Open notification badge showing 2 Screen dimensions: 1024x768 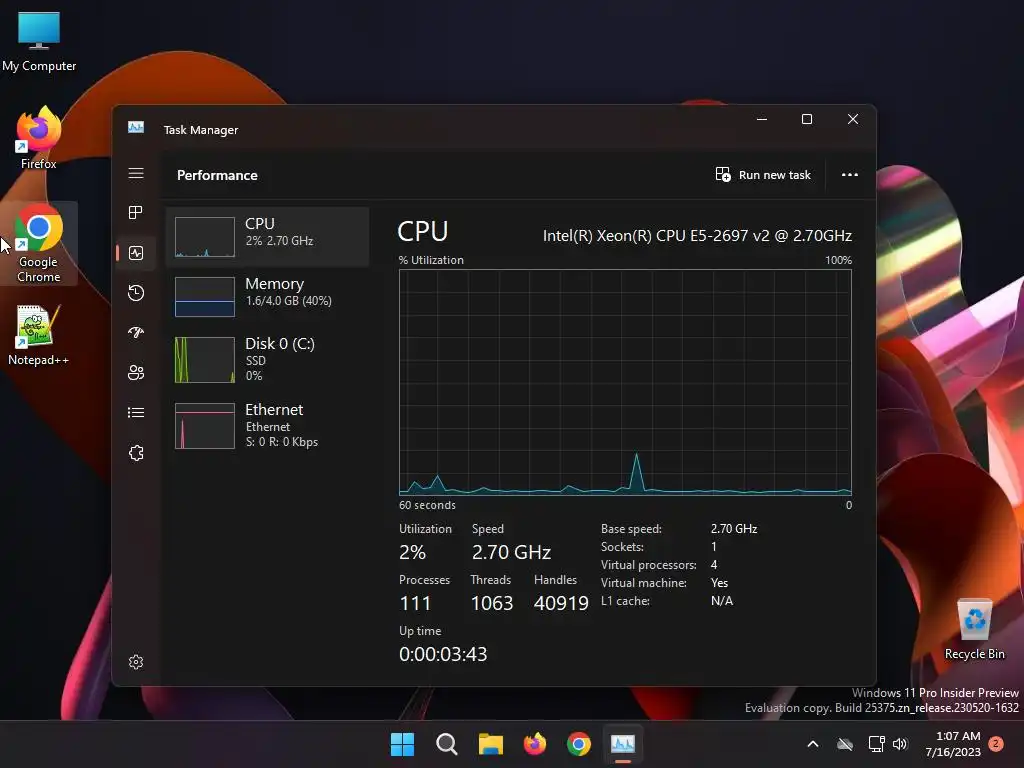[996, 744]
